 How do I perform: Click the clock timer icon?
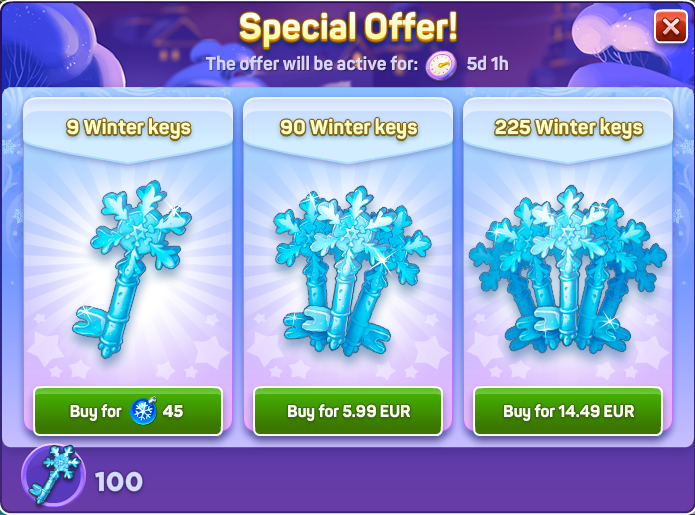[x=441, y=66]
